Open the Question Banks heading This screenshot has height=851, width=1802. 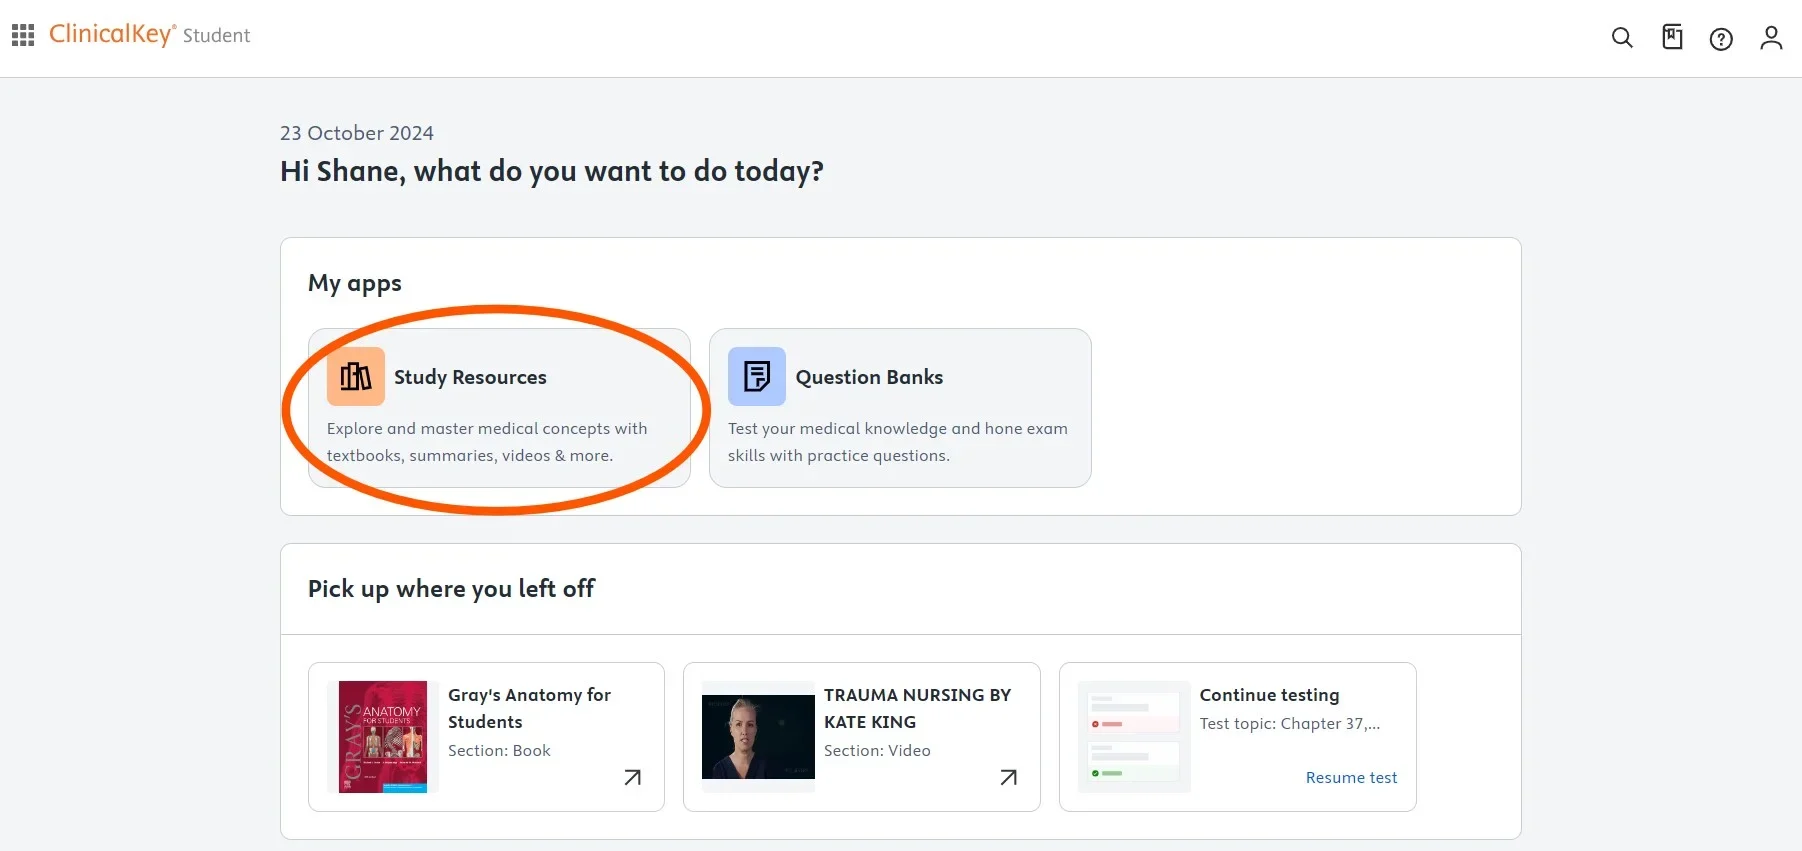click(869, 377)
